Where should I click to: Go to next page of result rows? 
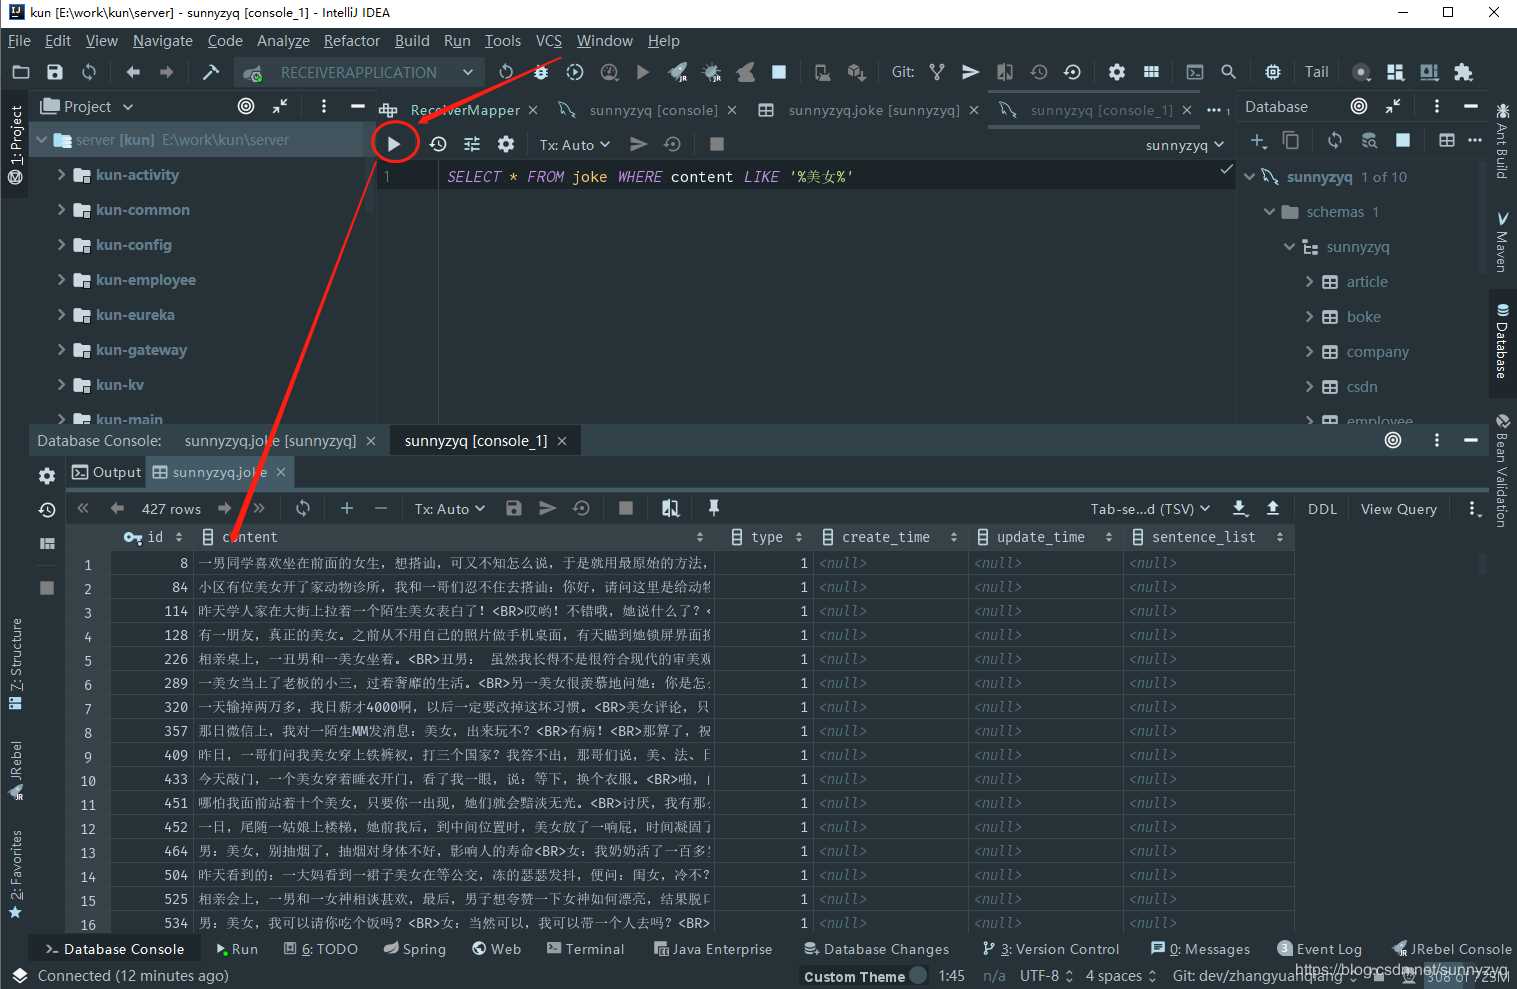pyautogui.click(x=224, y=508)
